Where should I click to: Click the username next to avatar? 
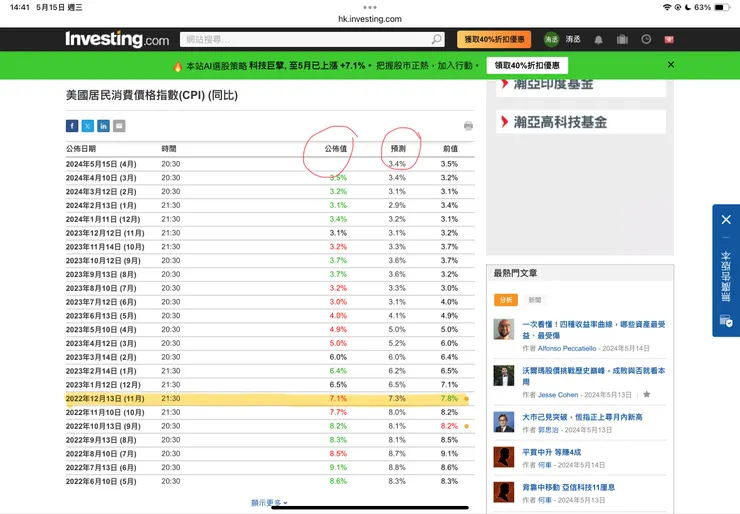[x=573, y=39]
